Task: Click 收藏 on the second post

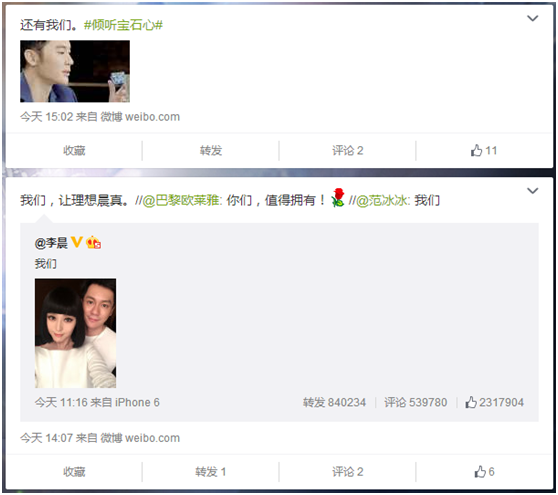Action: tap(74, 472)
